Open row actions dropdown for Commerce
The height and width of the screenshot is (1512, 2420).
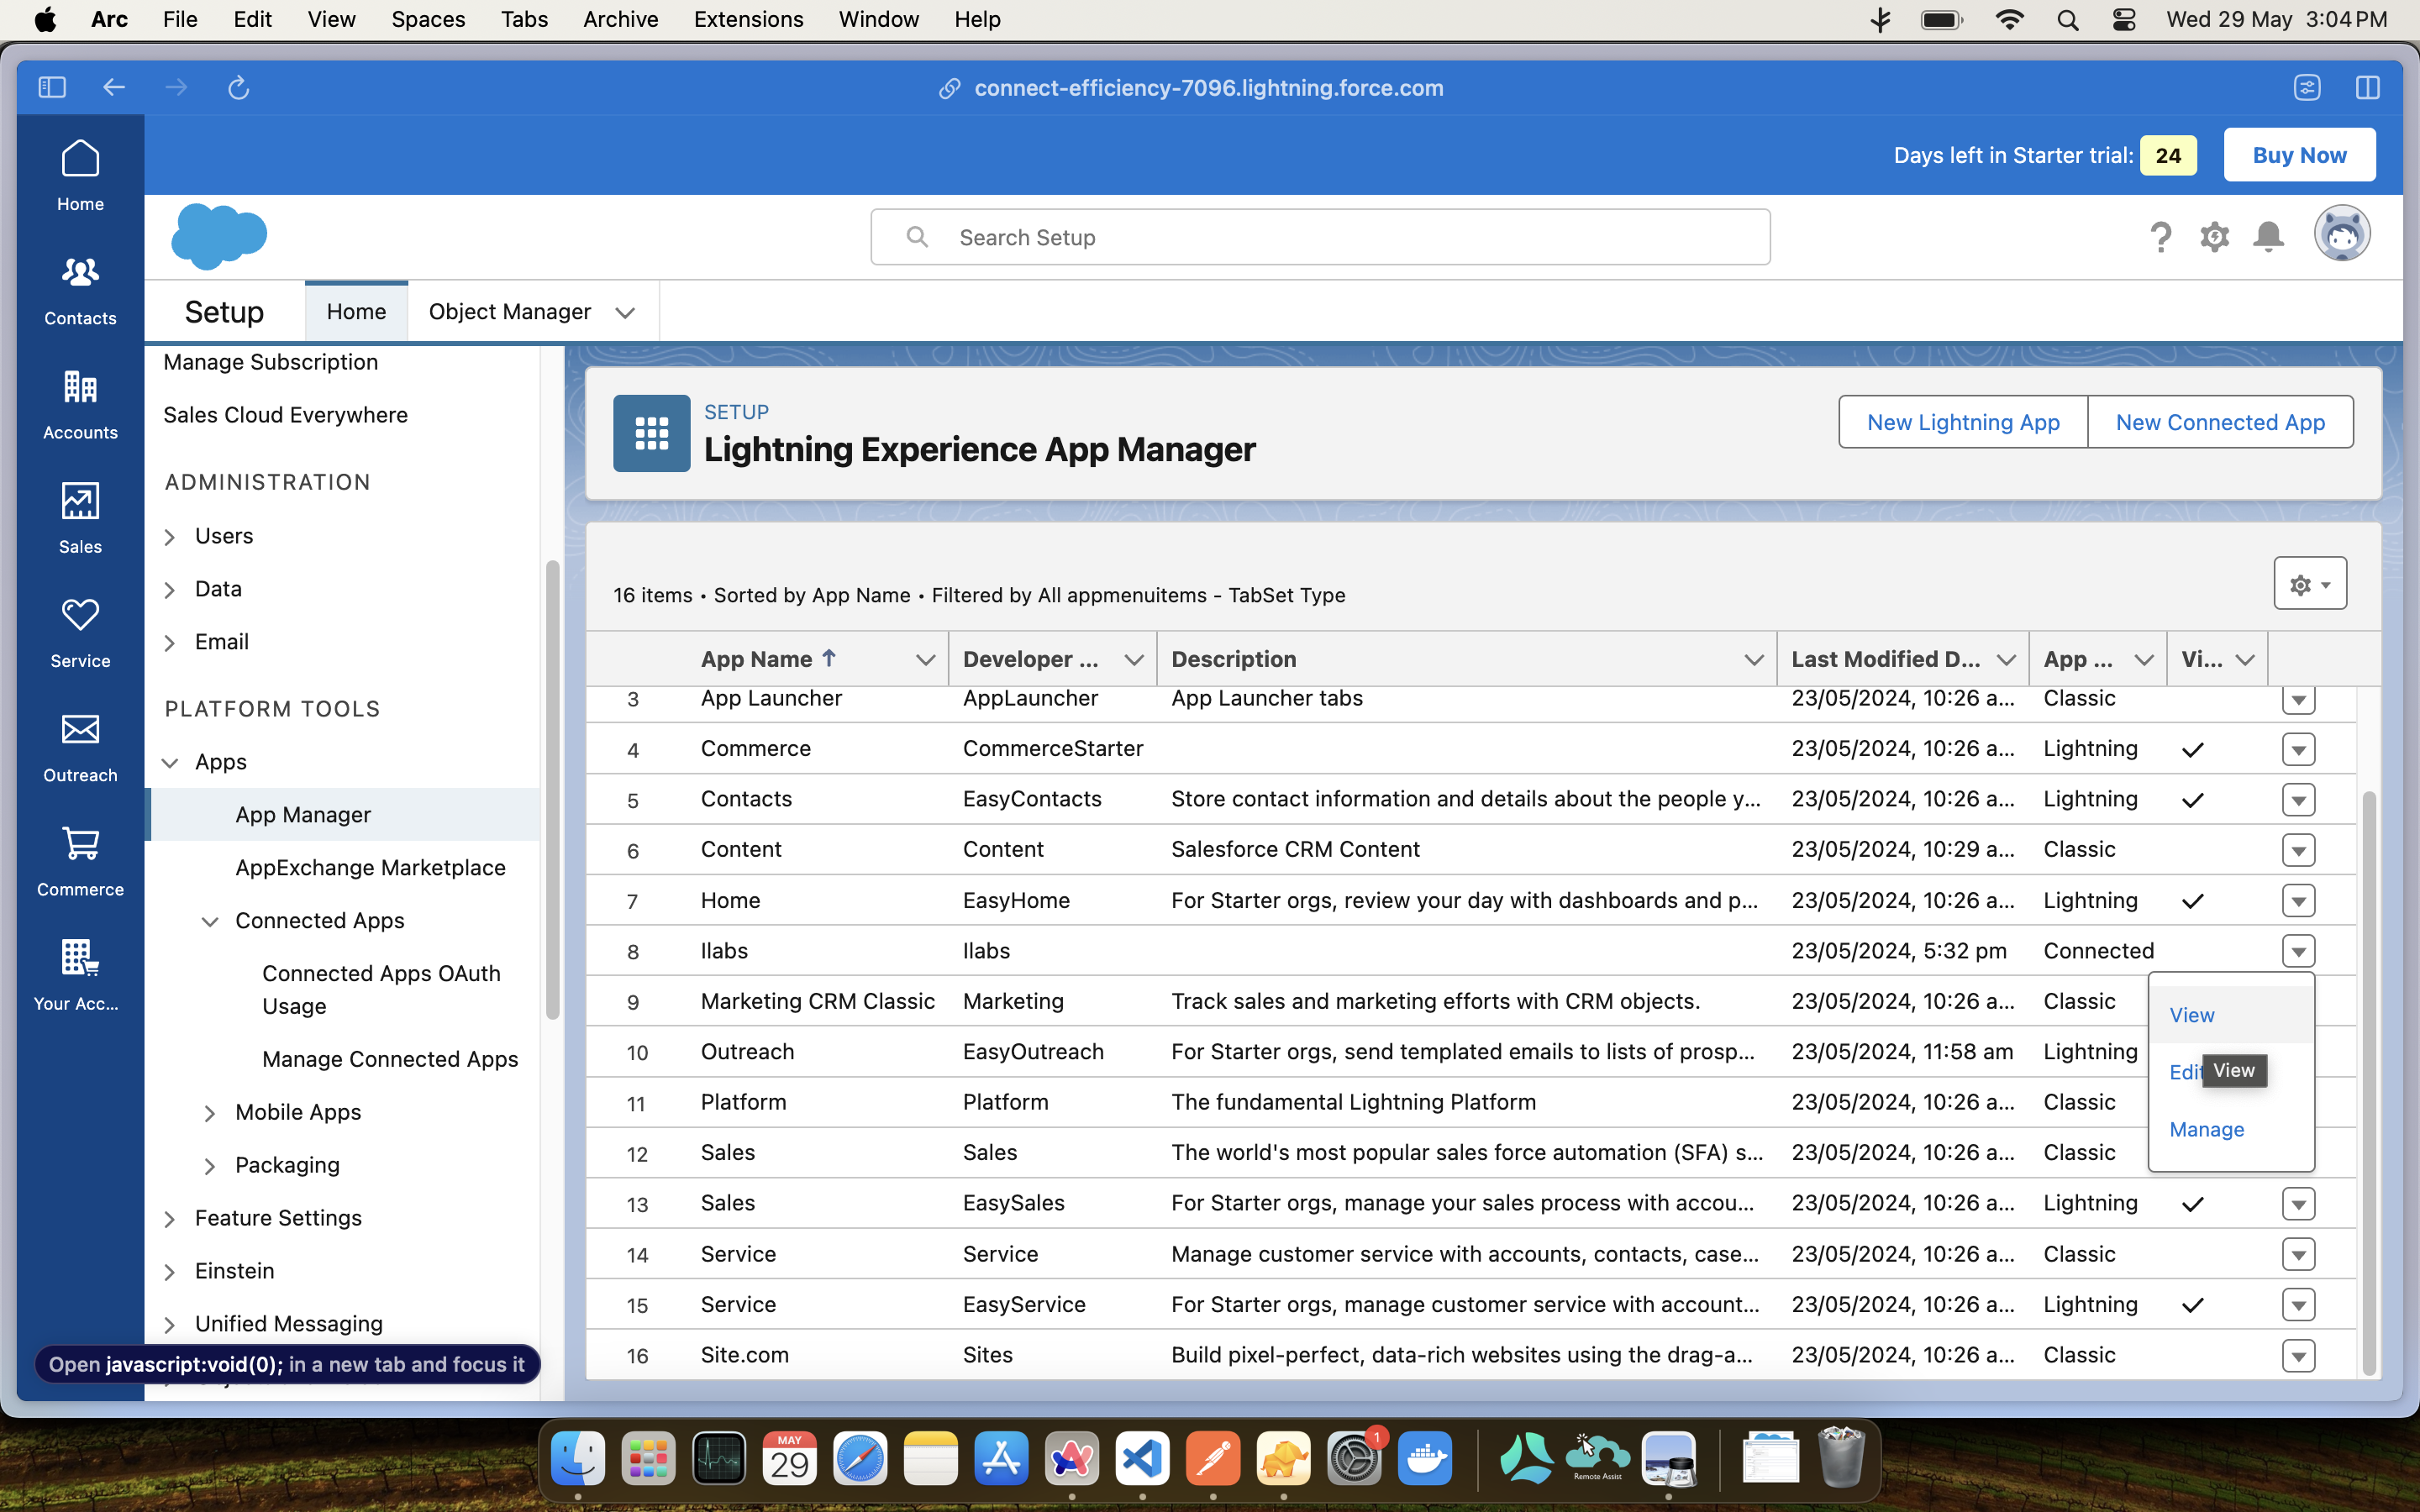click(2298, 749)
